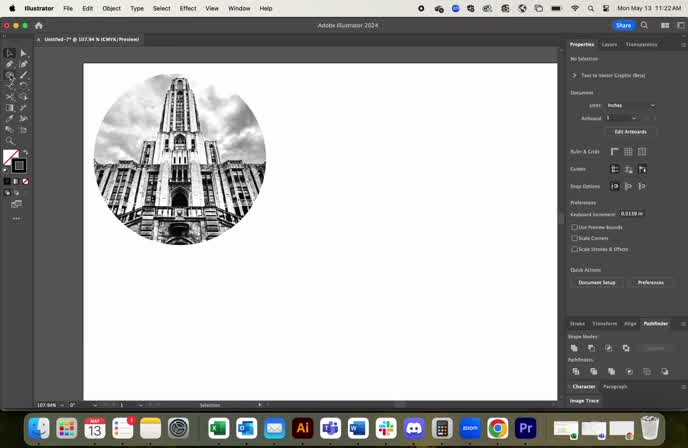Click the Divide pathfinder icon
The width and height of the screenshot is (688, 448).
pos(576,372)
